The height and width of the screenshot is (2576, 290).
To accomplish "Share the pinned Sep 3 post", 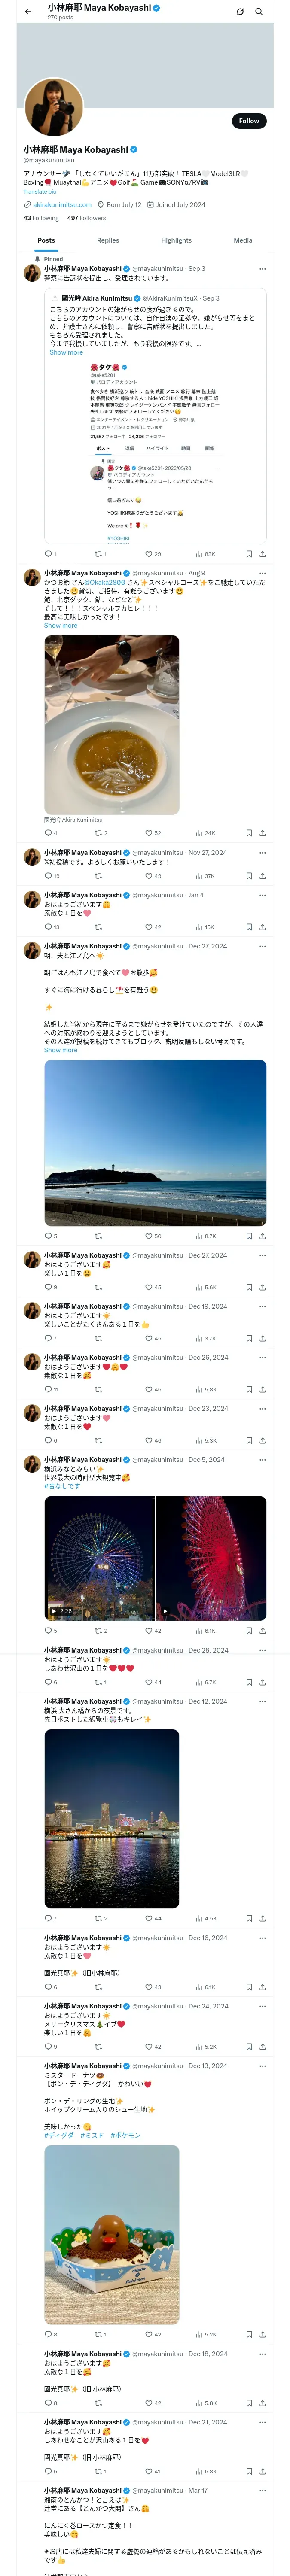I will coord(262,554).
